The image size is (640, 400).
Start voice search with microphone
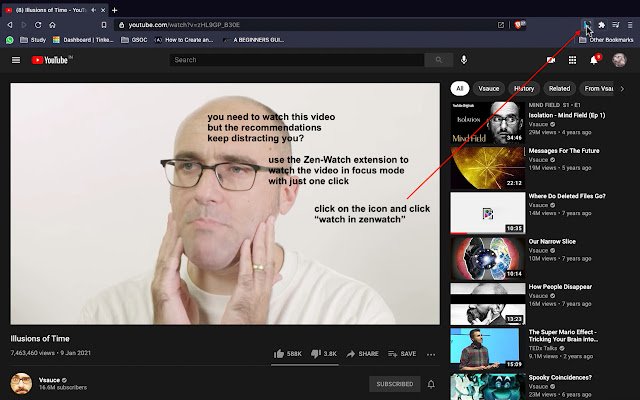click(x=464, y=60)
